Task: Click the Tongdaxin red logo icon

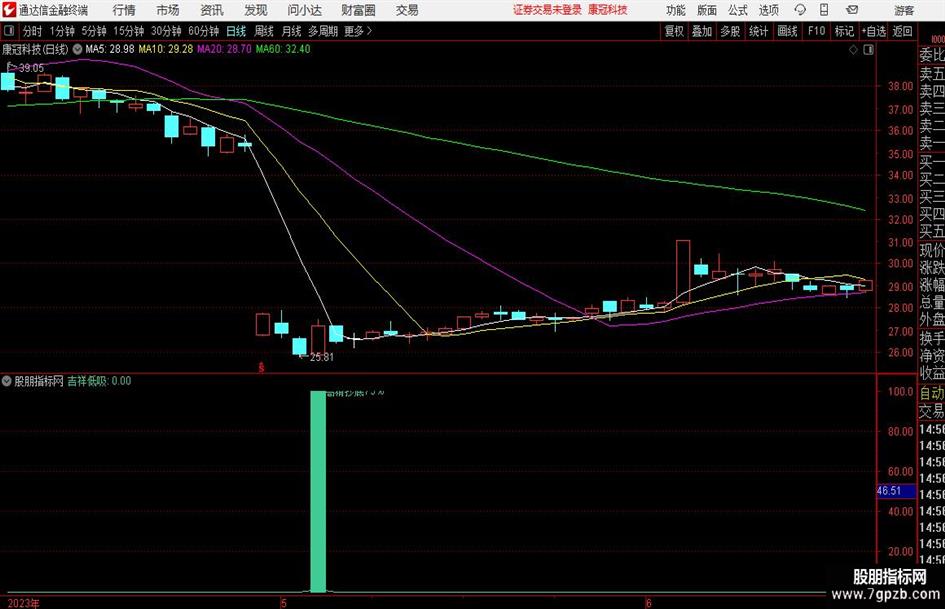Action: point(9,10)
